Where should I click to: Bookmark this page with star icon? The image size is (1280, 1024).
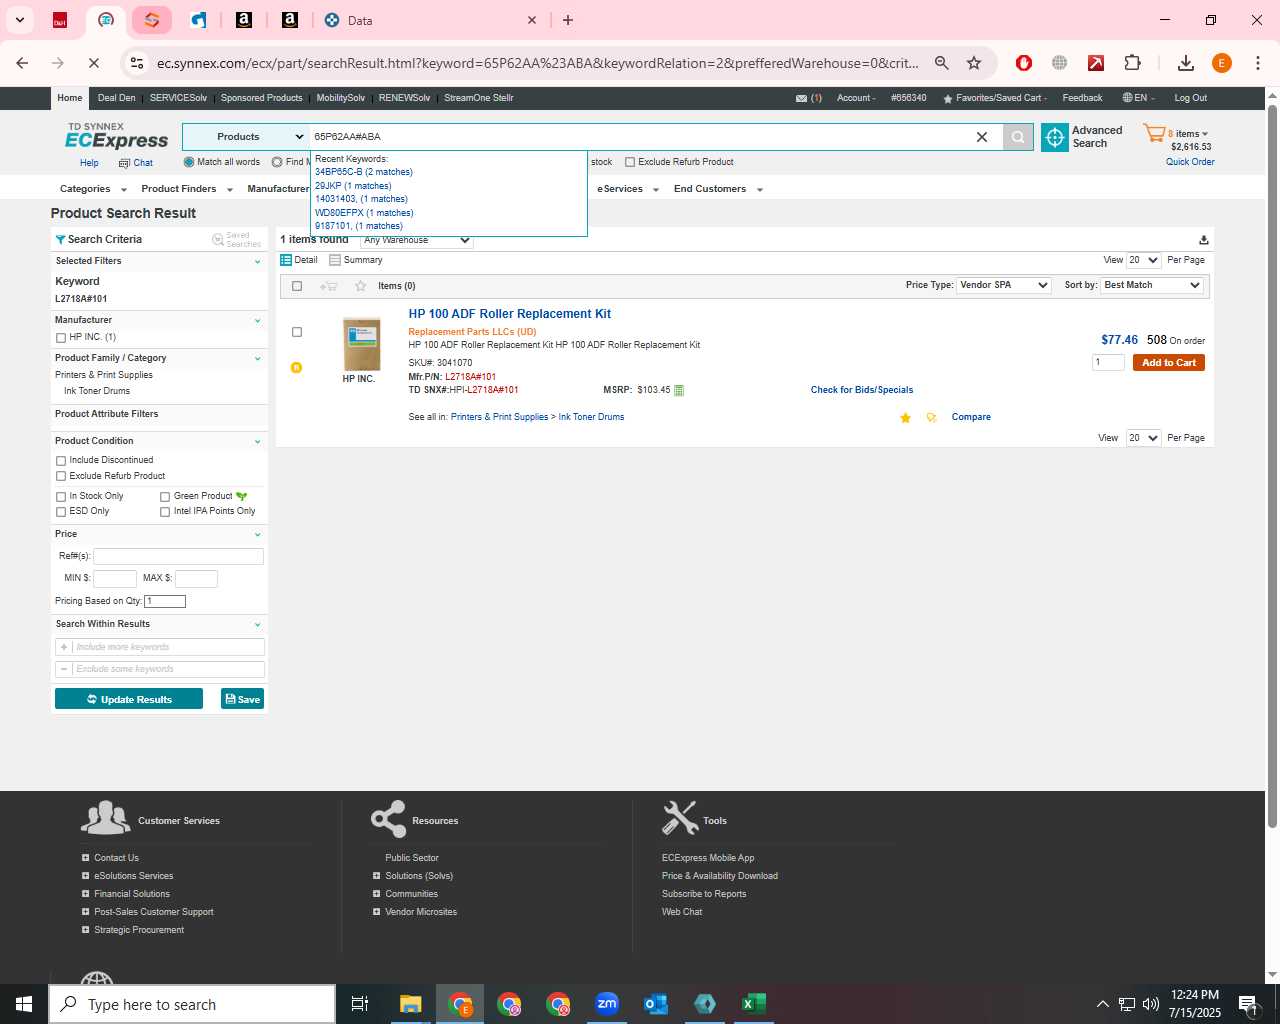[974, 63]
